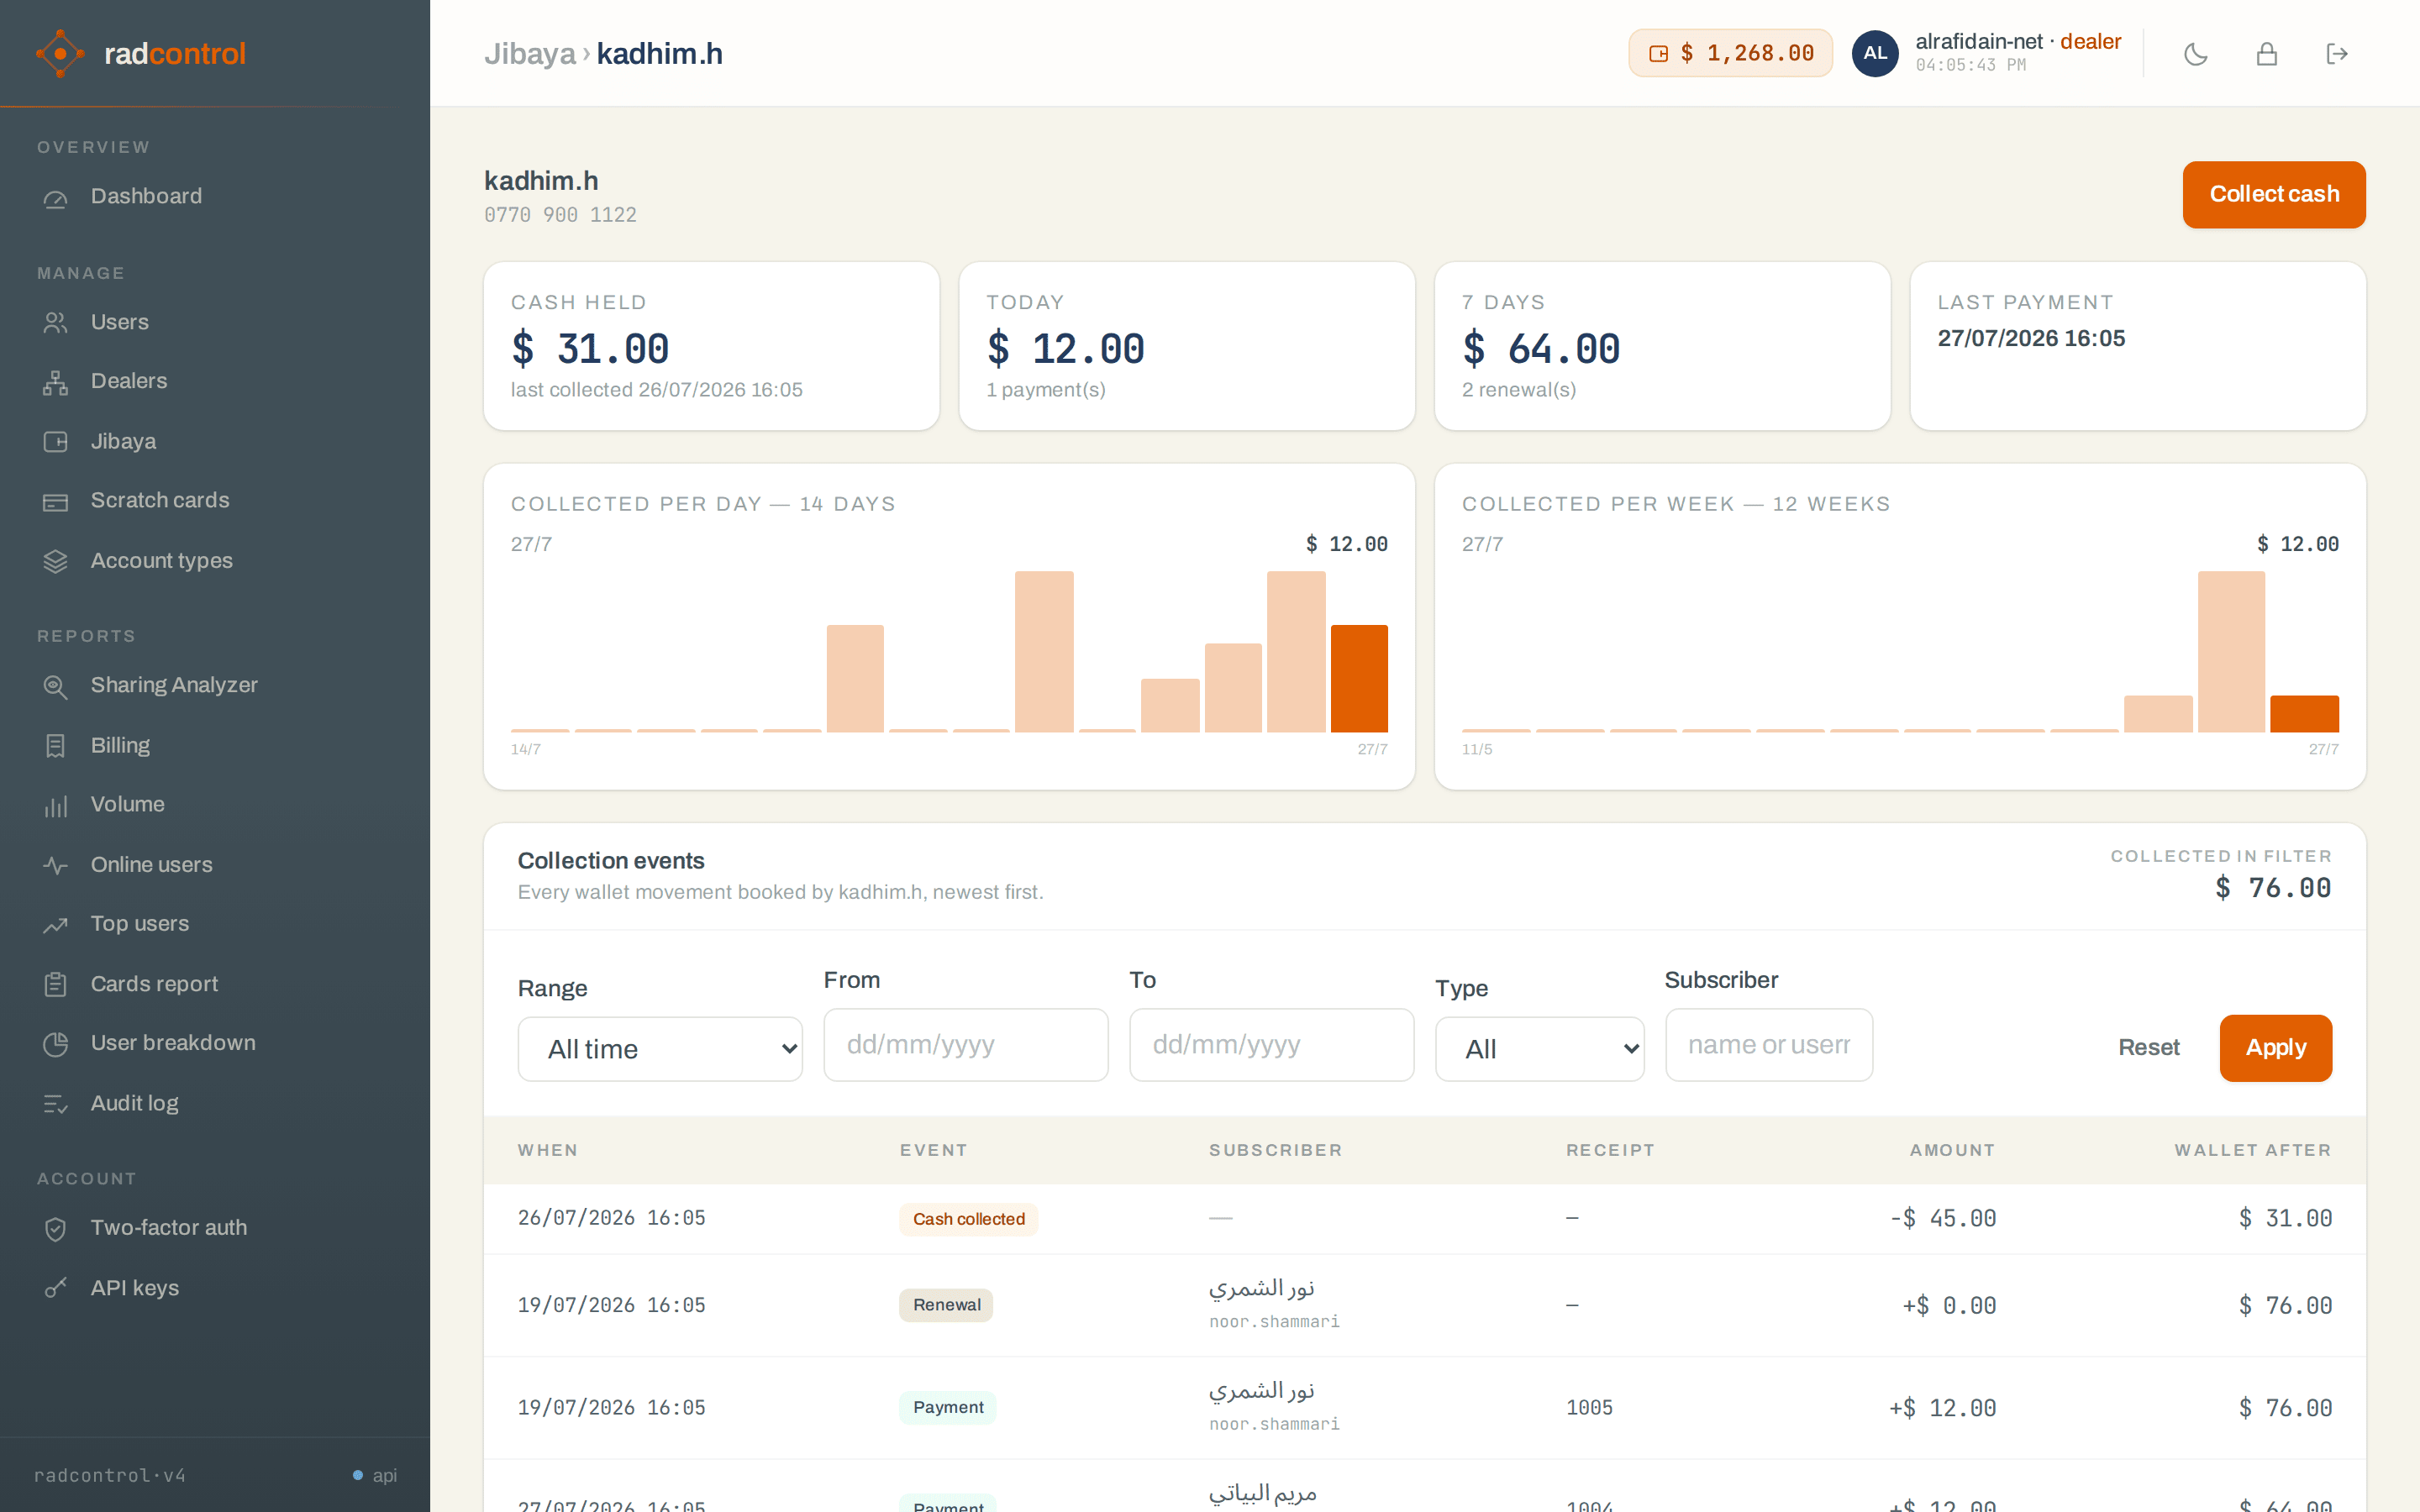Viewport: 2420px width, 1512px height.
Task: Click the lock screen padlock icon
Action: [x=2267, y=54]
